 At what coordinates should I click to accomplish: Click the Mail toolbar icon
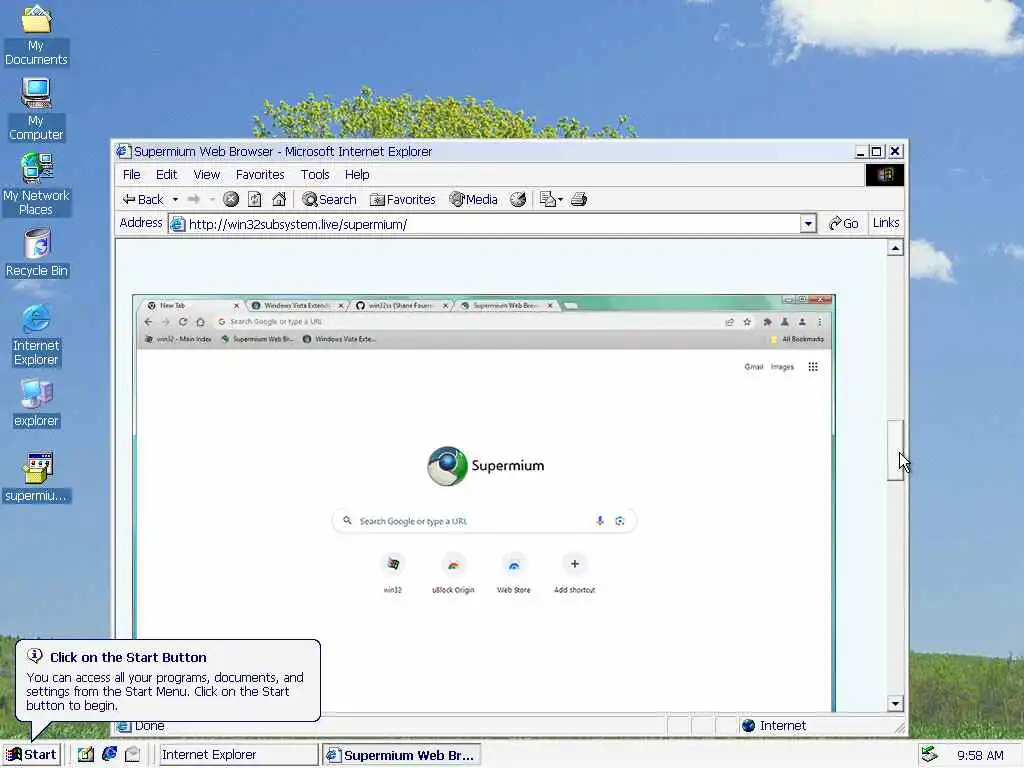(x=547, y=199)
